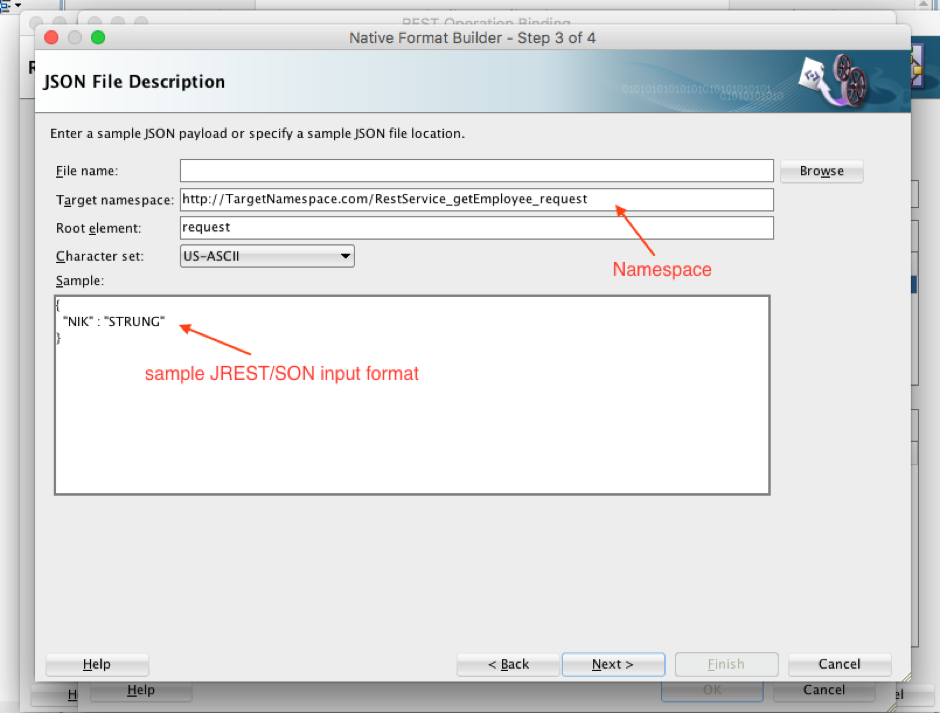Click the Root element field containing request

click(x=476, y=227)
